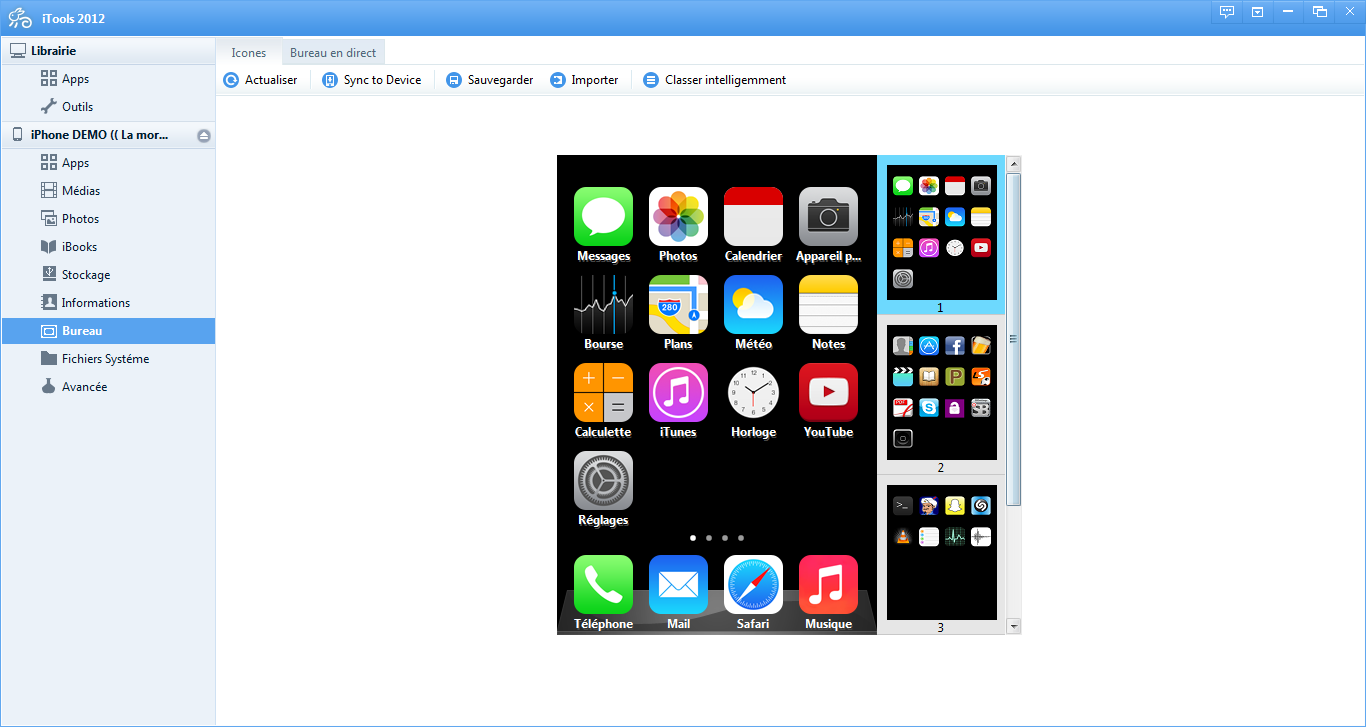Select the Météo weather app icon

[753, 304]
